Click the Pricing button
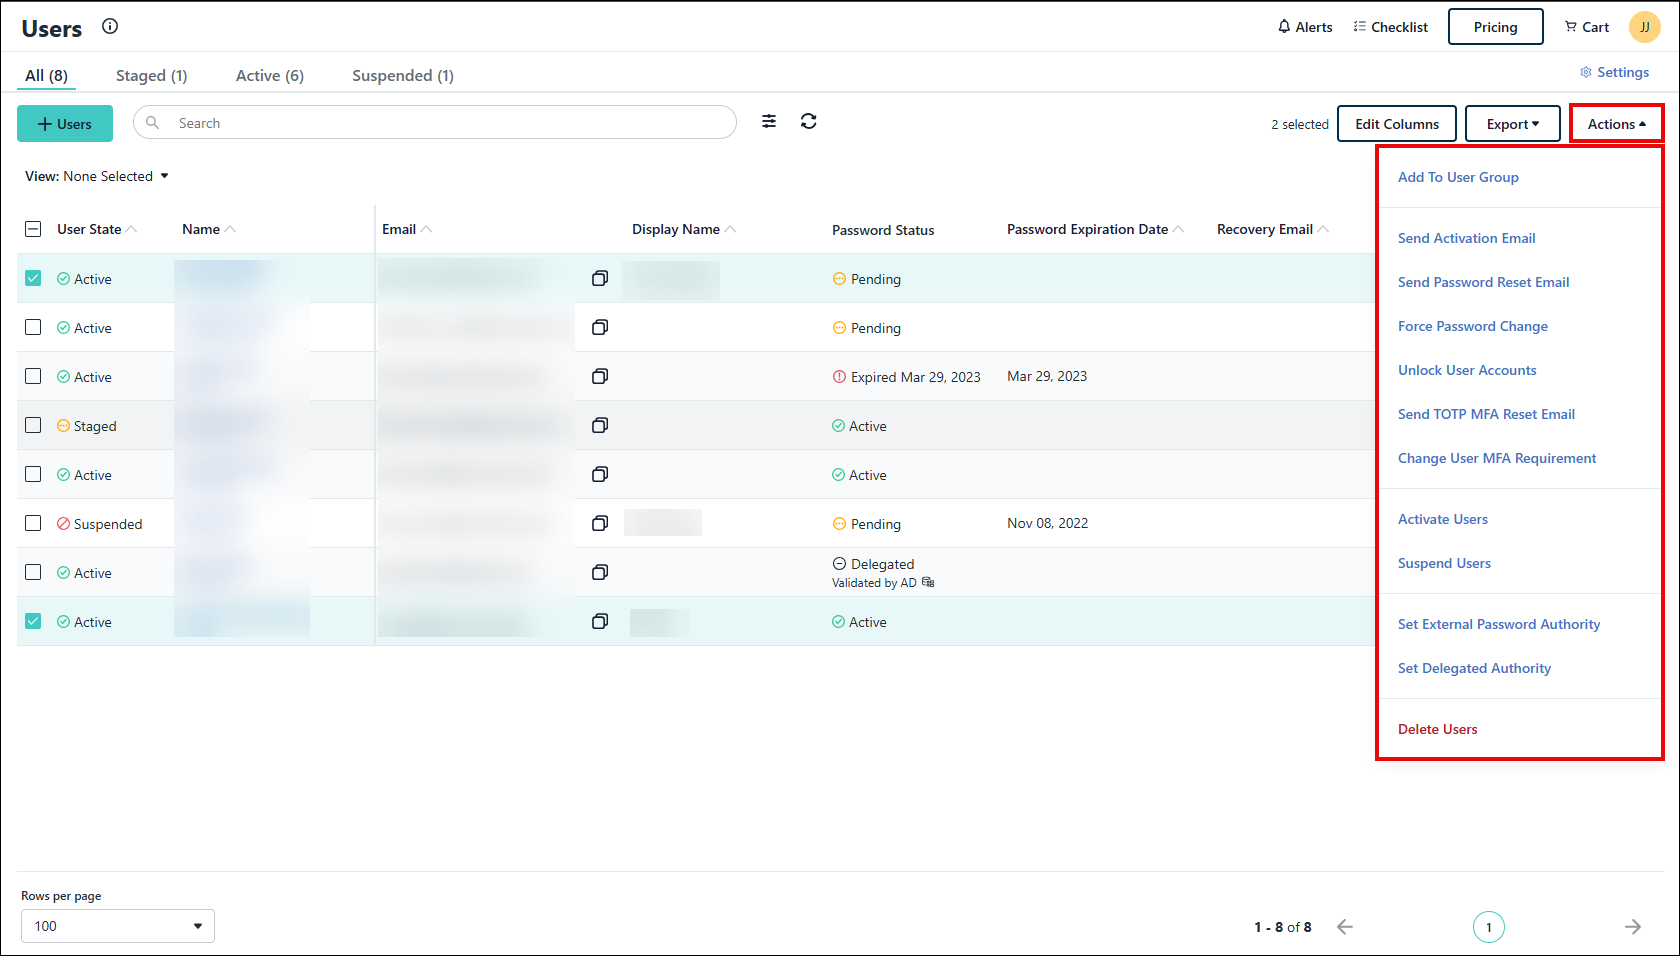 click(x=1495, y=27)
